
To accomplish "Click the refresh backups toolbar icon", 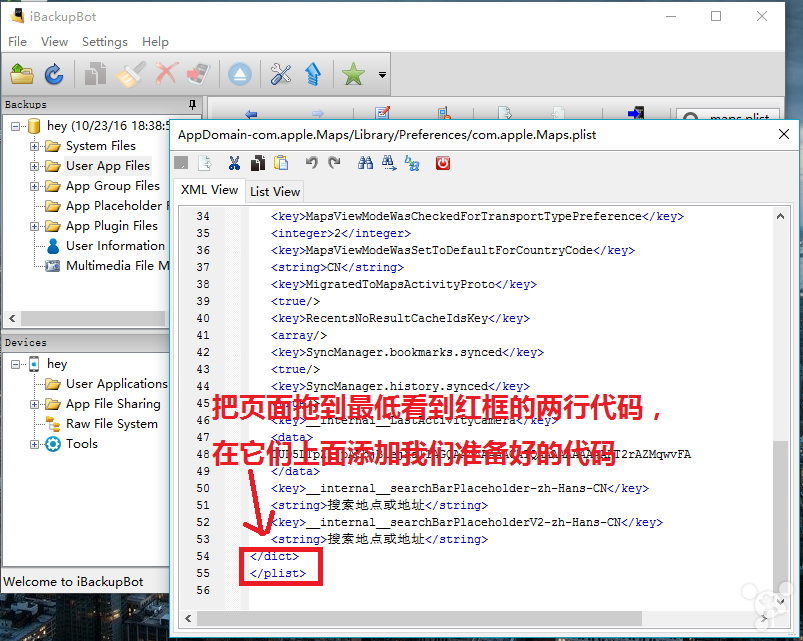I will click(54, 75).
